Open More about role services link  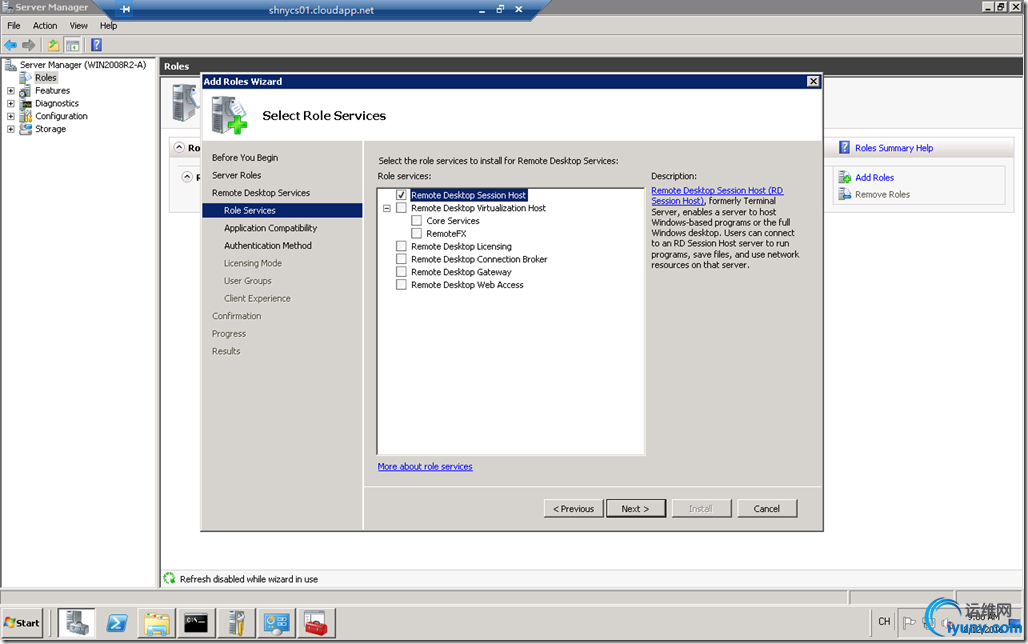(x=425, y=466)
